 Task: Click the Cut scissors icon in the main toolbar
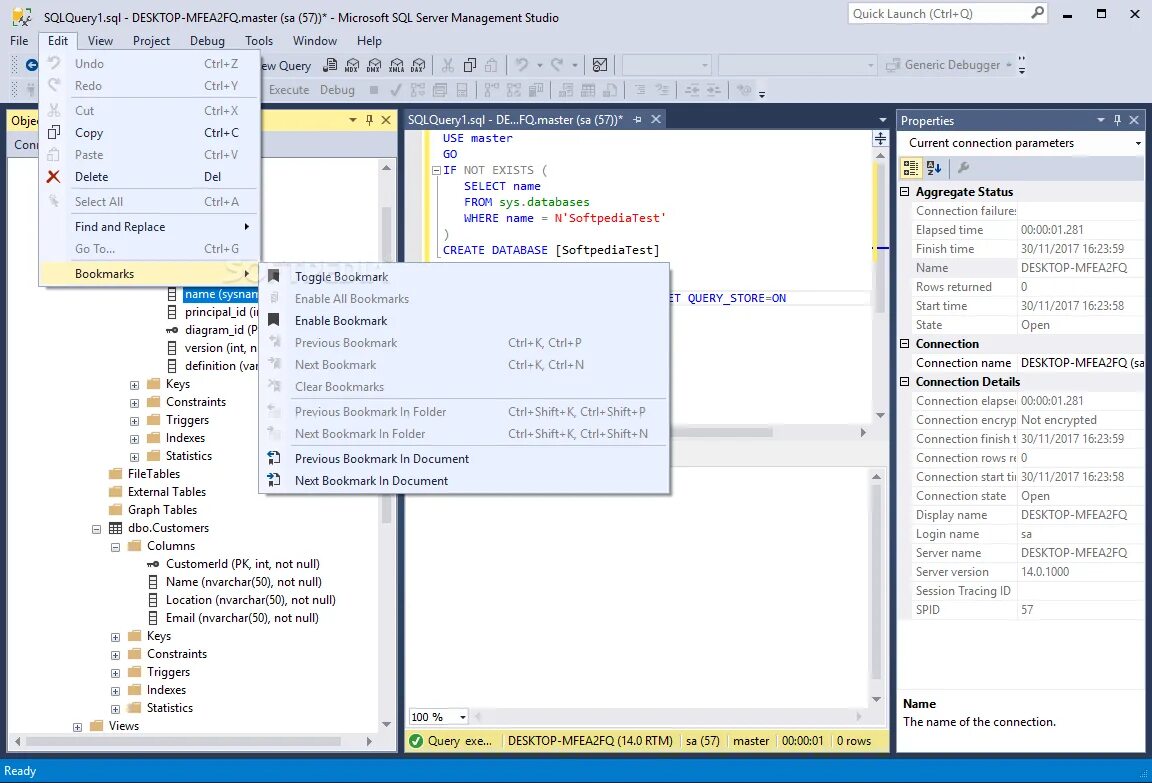pyautogui.click(x=447, y=65)
